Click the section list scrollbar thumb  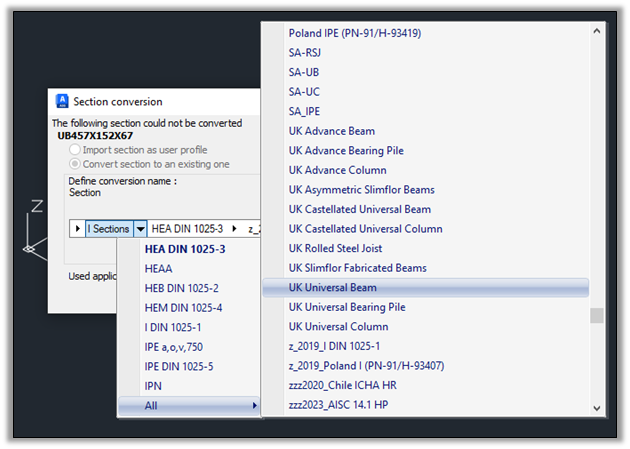[x=597, y=315]
